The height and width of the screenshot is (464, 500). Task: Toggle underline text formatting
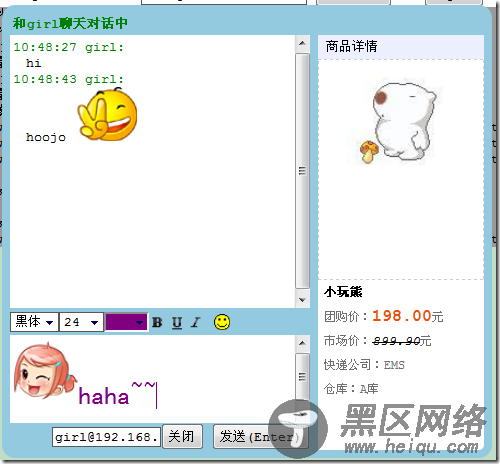point(177,323)
